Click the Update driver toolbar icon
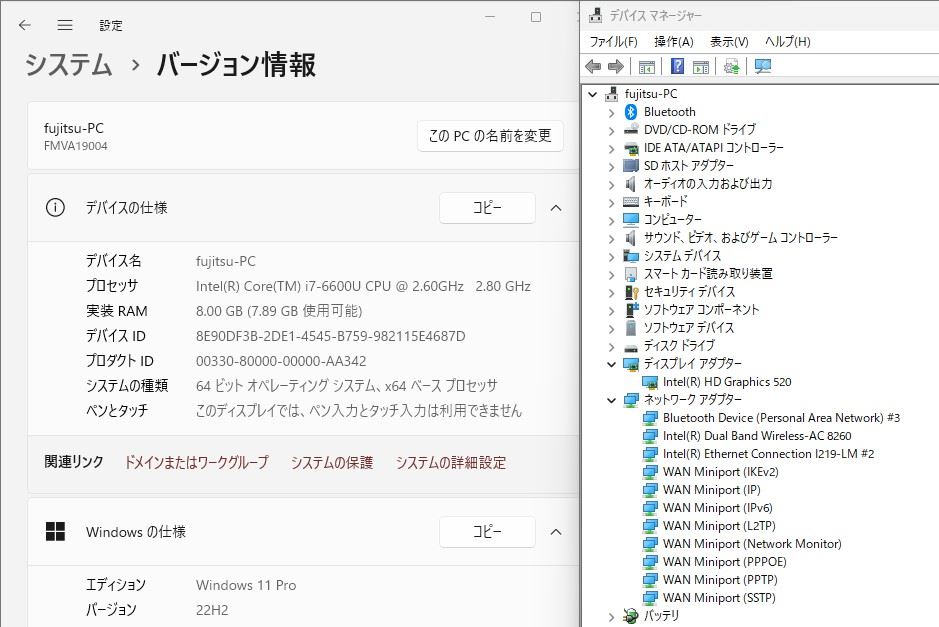The image size is (939, 627). tap(731, 66)
